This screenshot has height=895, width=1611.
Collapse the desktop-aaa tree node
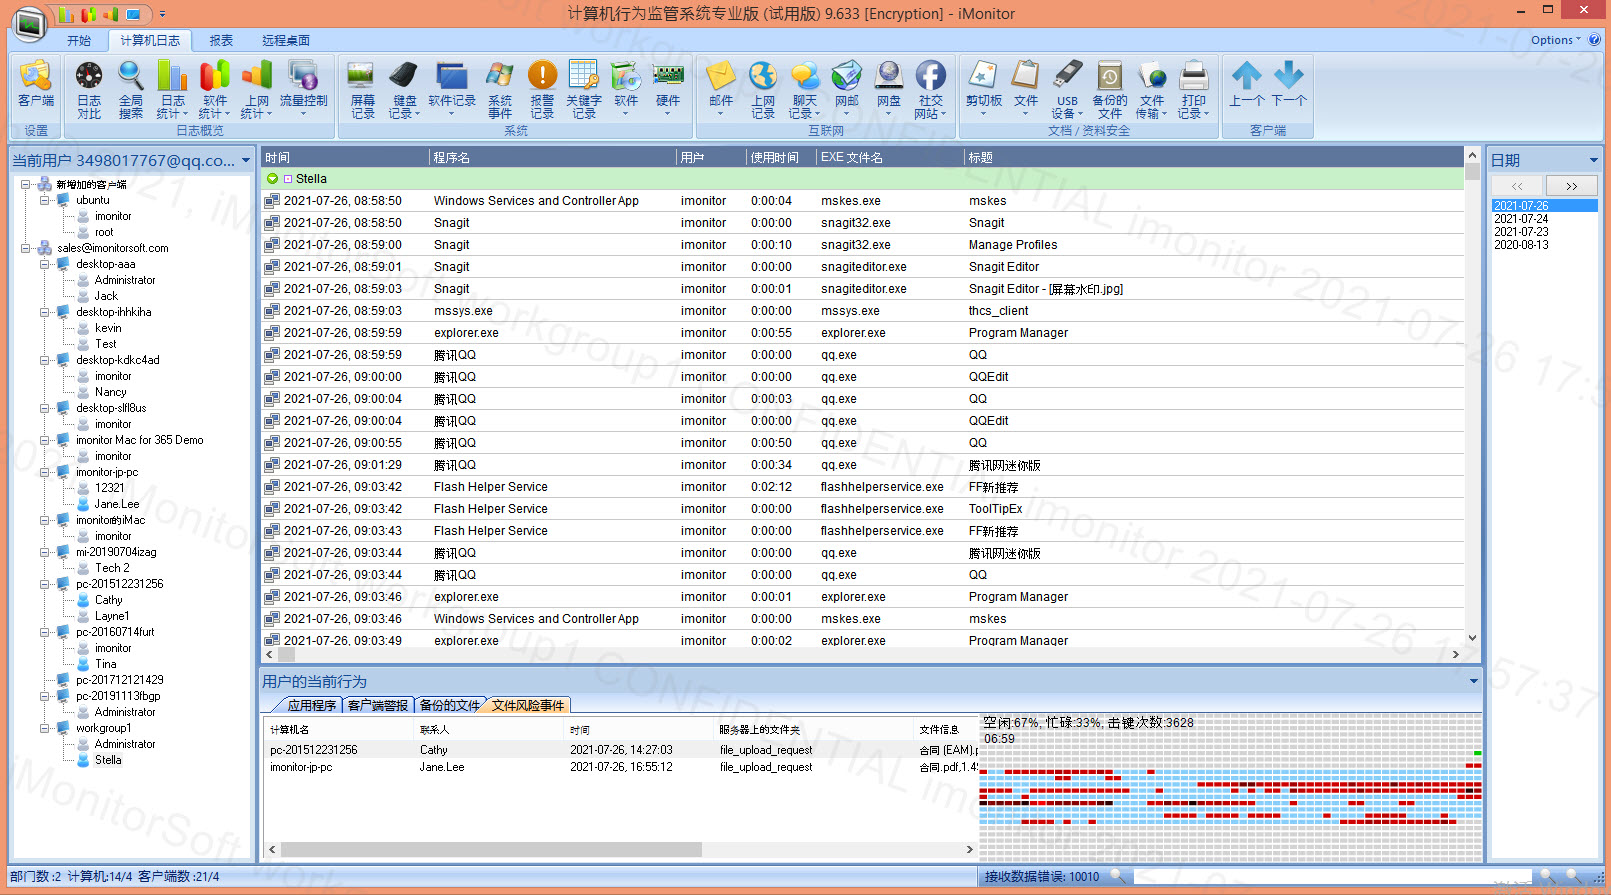(x=45, y=265)
